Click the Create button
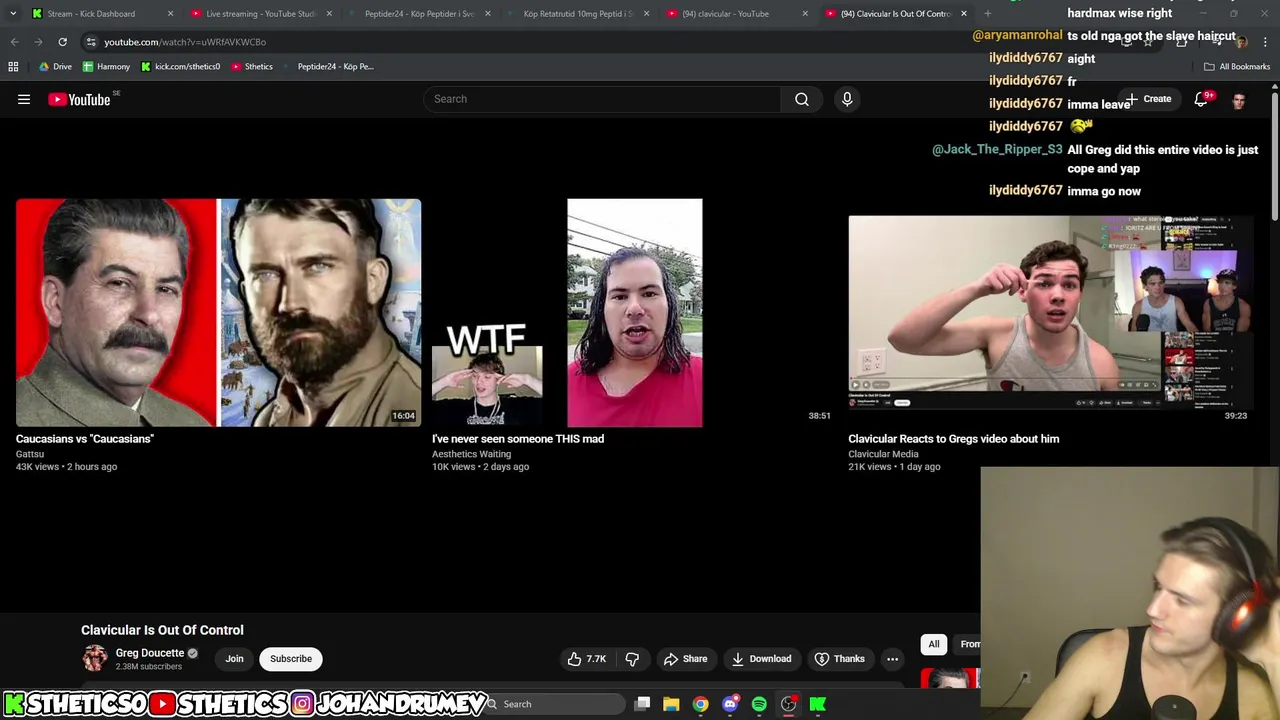This screenshot has height=720, width=1280. [x=1148, y=99]
